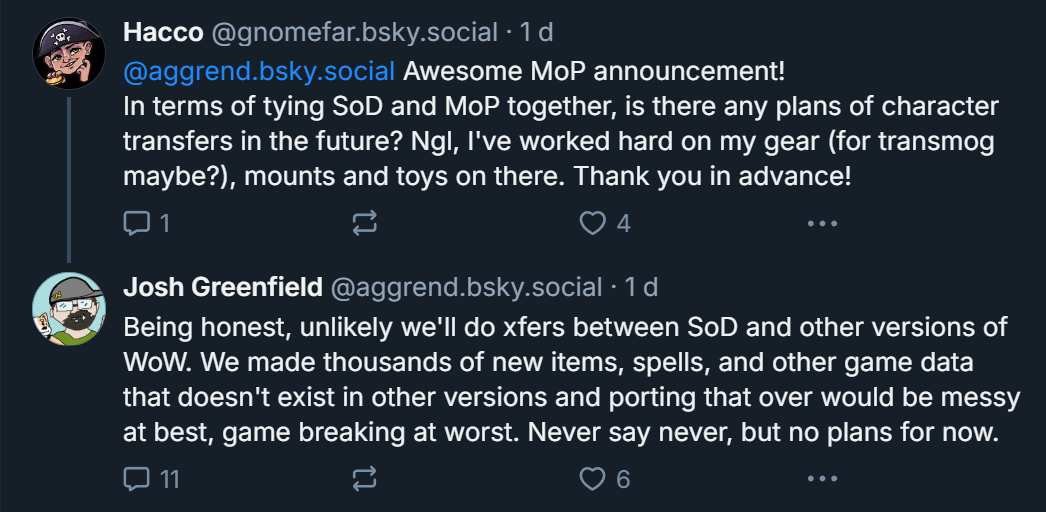The height and width of the screenshot is (512, 1046).
Task: Reply to Josh Greenfield's post
Action: (x=137, y=479)
